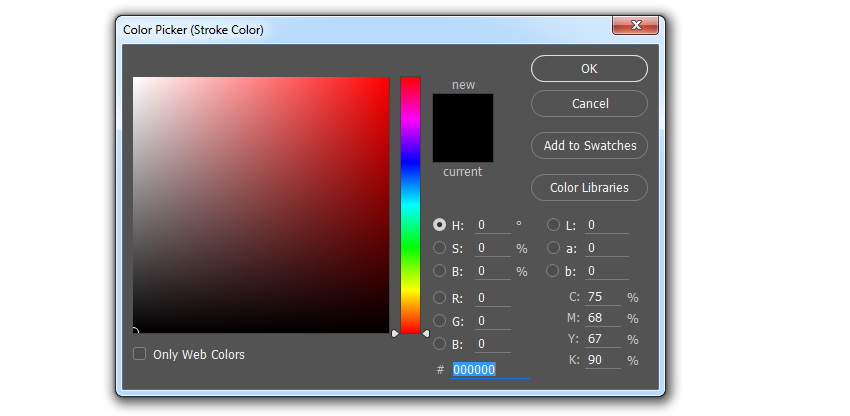Viewport: 850px width, 416px height.
Task: Cancel the Color Picker dialog
Action: click(x=589, y=104)
